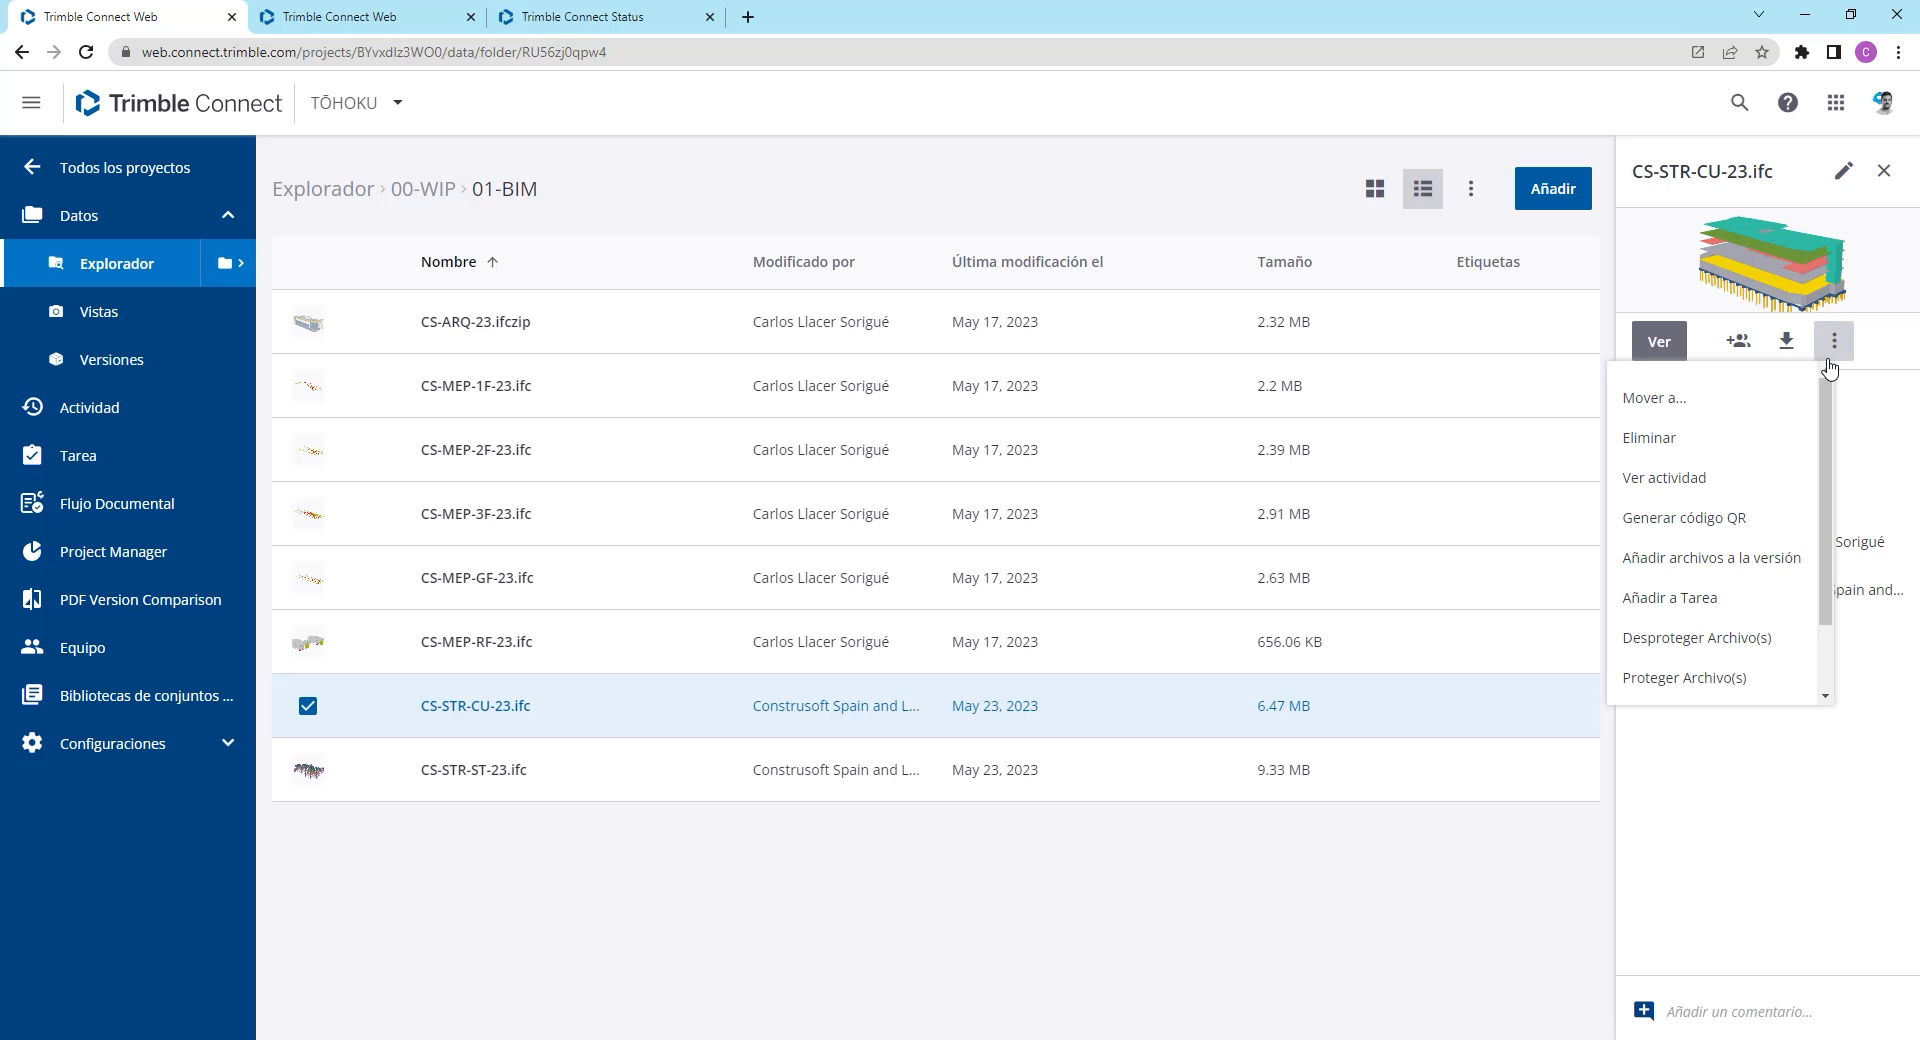Open file CS-MEP-1F-23.ifc
This screenshot has width=1920, height=1040.
pyautogui.click(x=476, y=386)
